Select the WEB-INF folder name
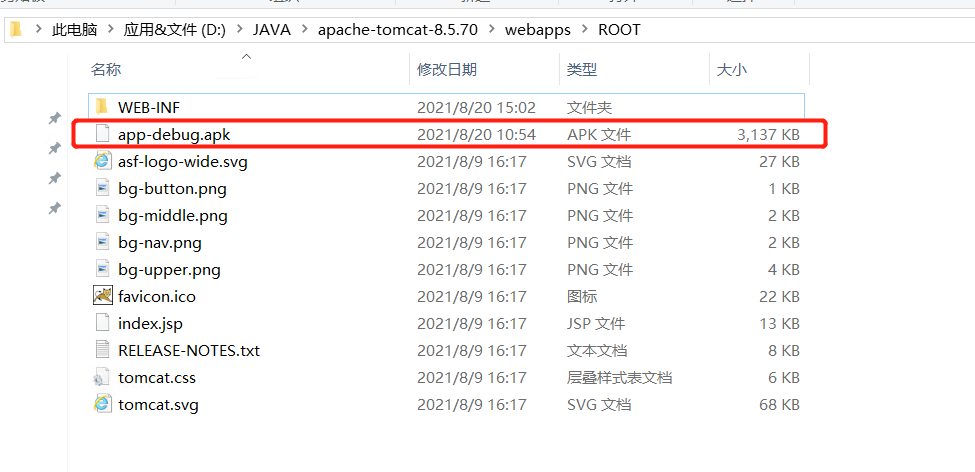 point(149,108)
